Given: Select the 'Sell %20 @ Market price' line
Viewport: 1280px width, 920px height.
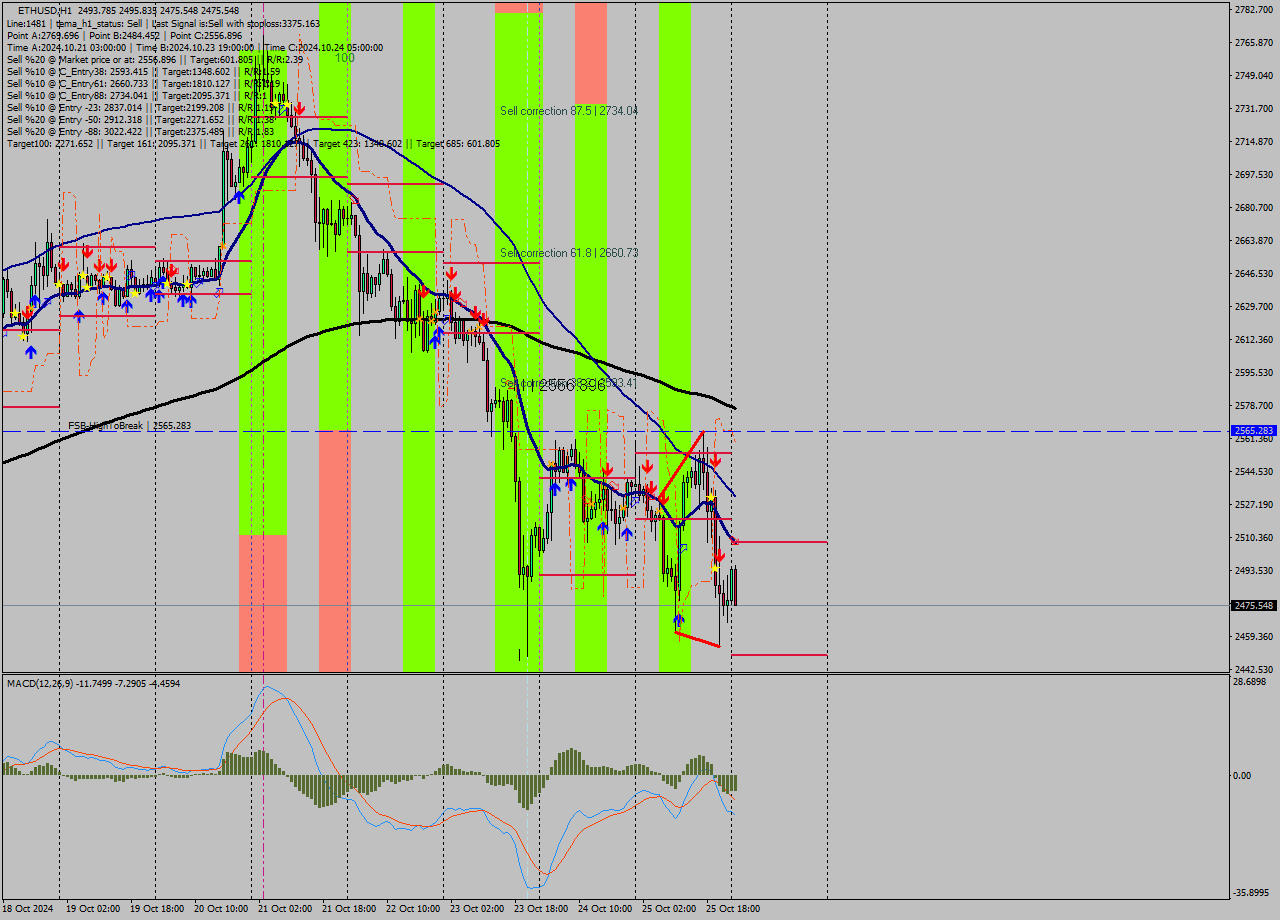Looking at the screenshot, I should pyautogui.click(x=155, y=59).
